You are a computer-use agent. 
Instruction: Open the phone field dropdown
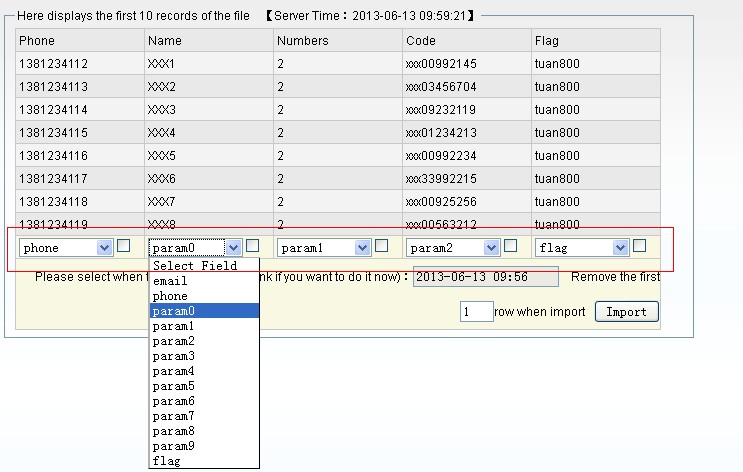(67, 247)
